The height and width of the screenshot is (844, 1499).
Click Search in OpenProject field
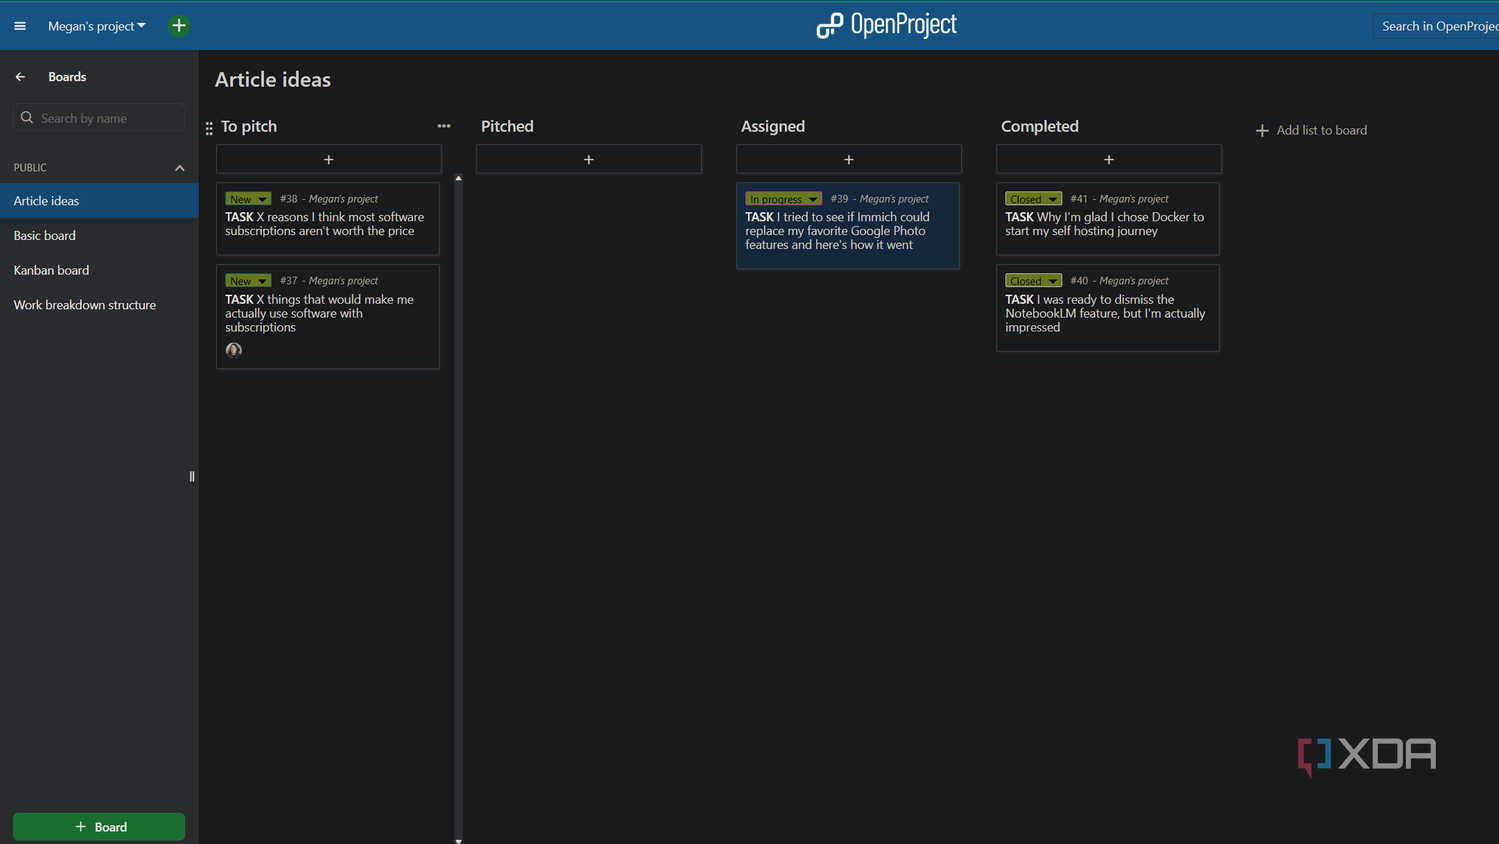pos(1437,26)
